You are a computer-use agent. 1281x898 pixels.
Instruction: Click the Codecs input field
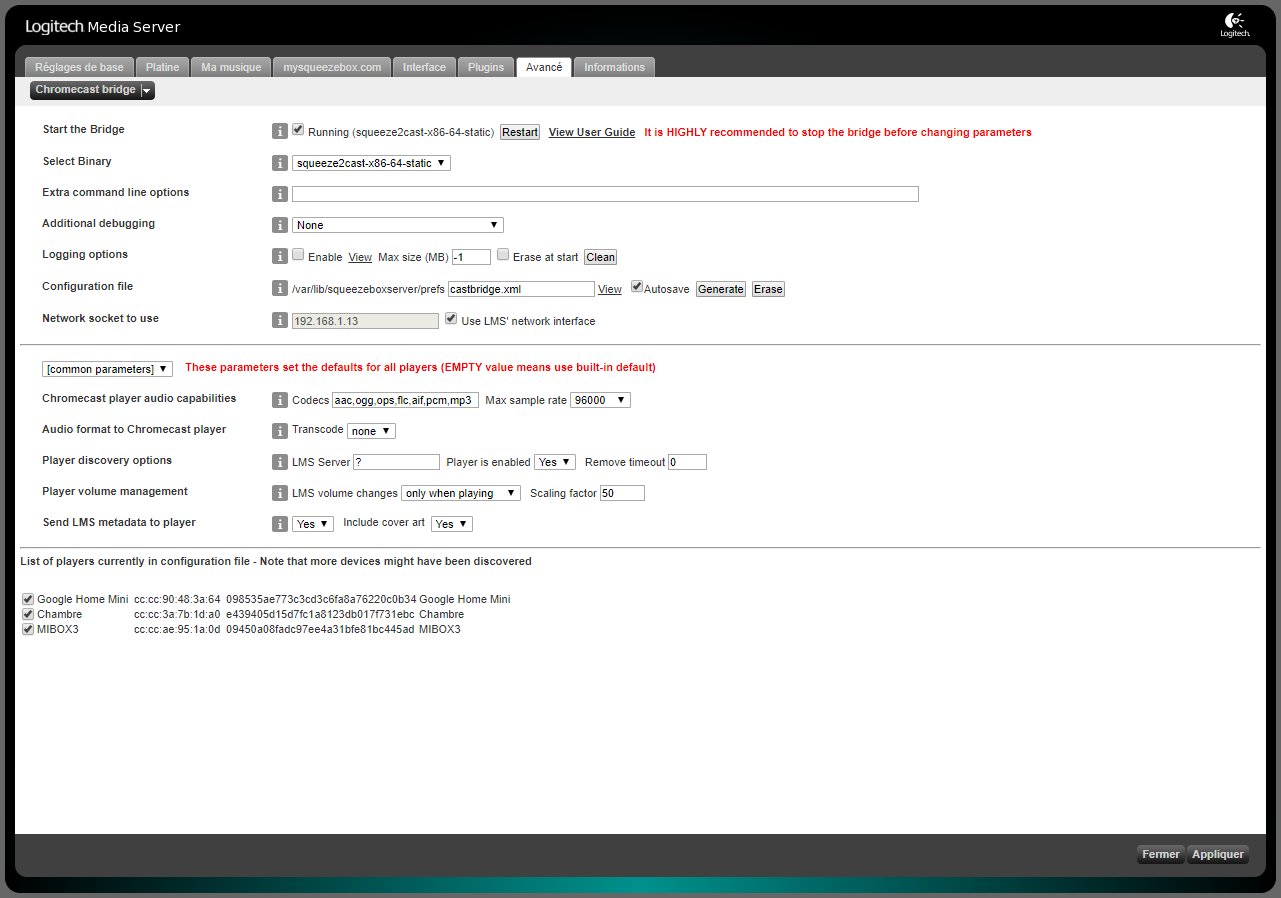[406, 400]
